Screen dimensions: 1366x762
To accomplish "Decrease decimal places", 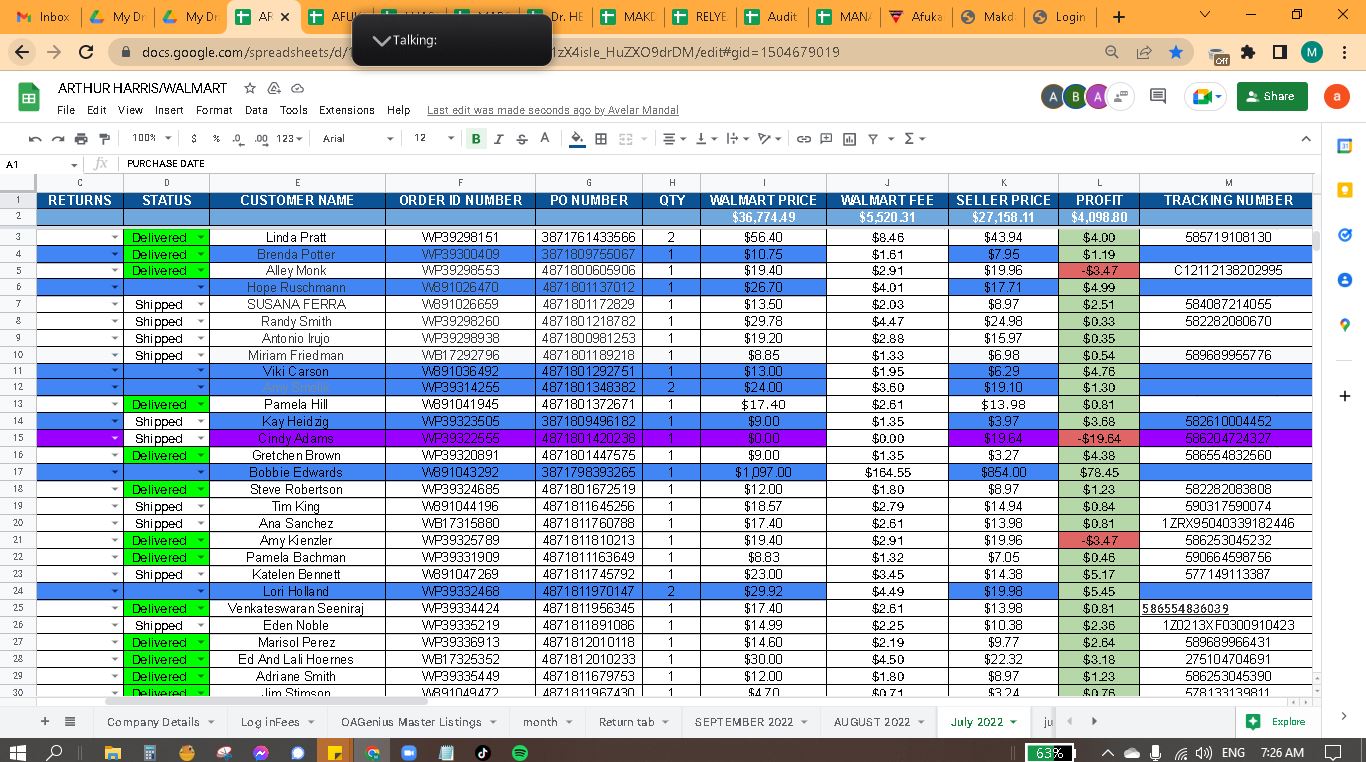I will point(238,139).
